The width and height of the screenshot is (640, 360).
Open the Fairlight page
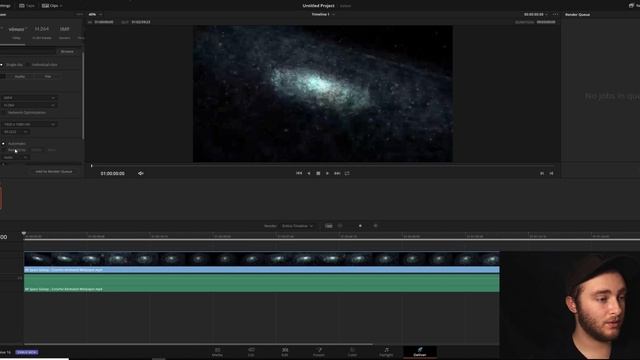point(386,352)
